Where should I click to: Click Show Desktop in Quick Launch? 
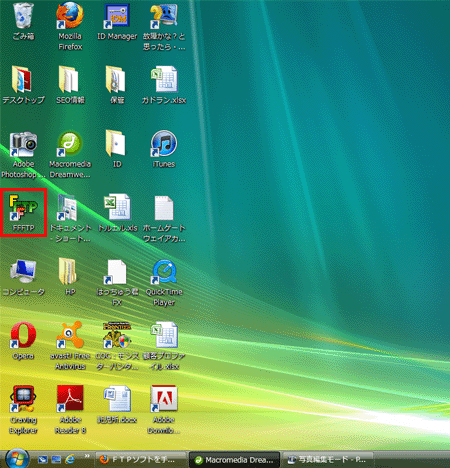click(42, 460)
